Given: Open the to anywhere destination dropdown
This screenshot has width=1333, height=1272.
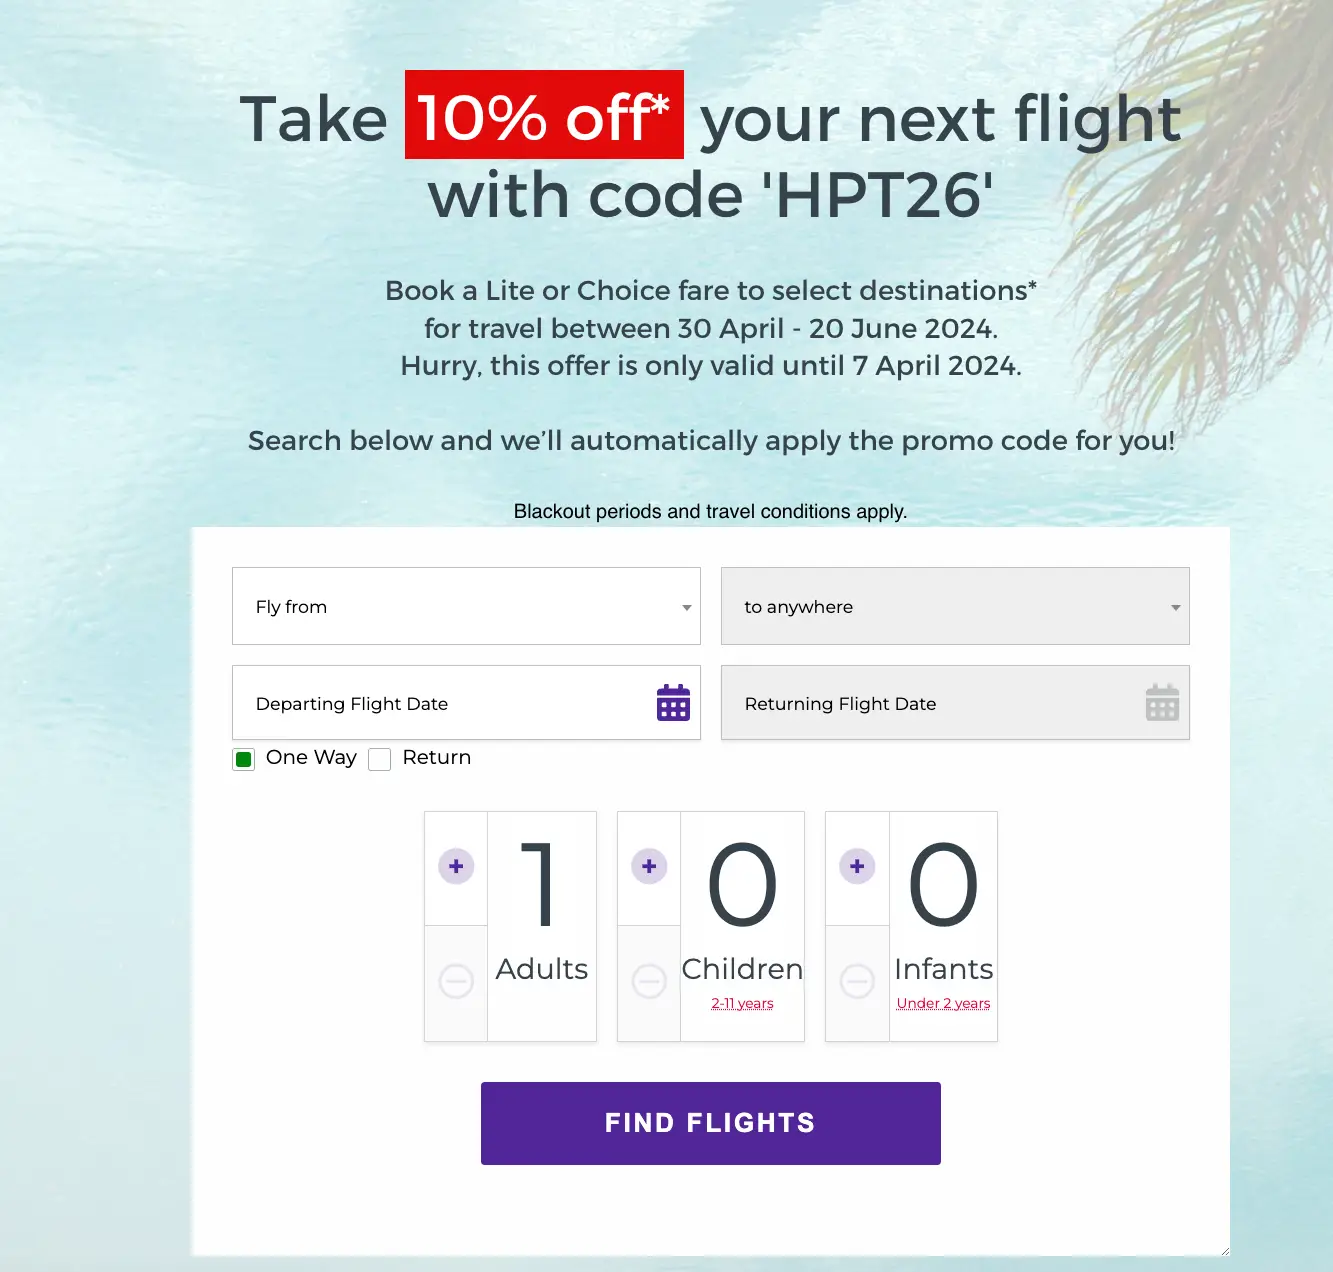Looking at the screenshot, I should (x=954, y=606).
